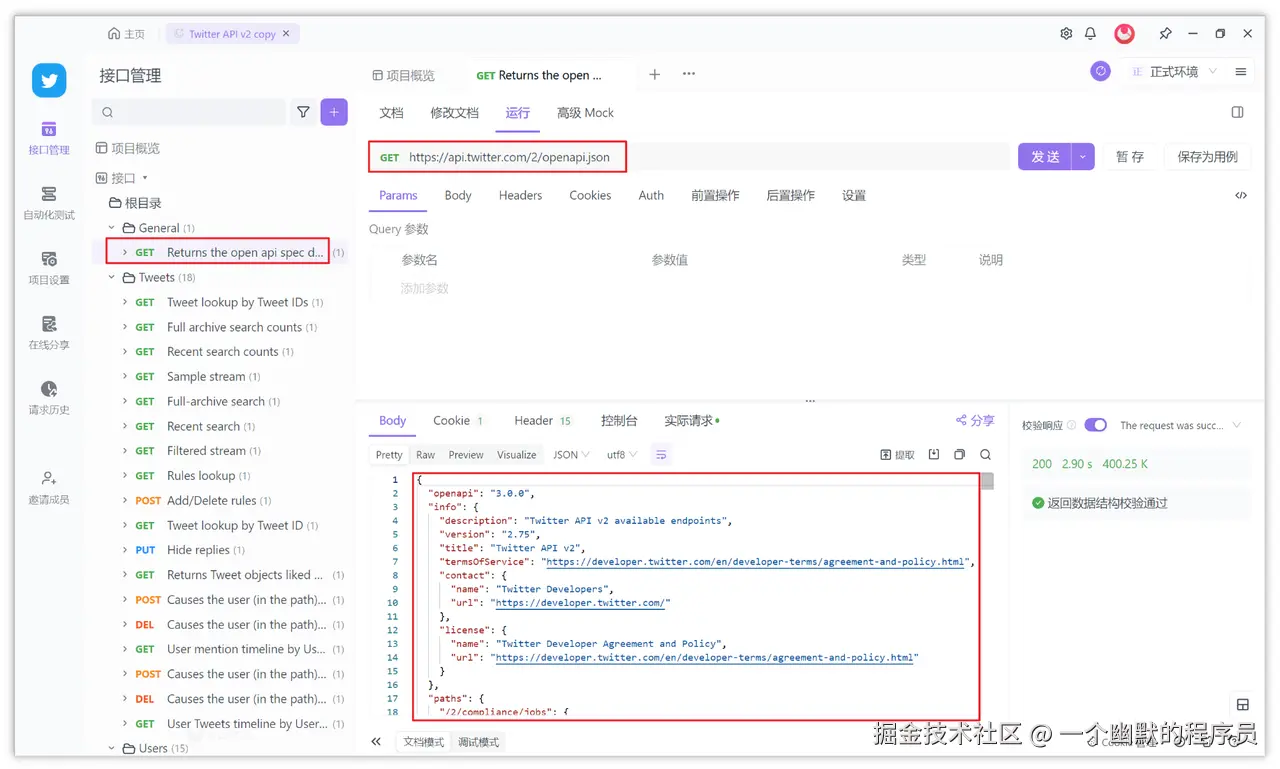Open the utf8 encoding dropdown
This screenshot has width=1280, height=769.
[x=623, y=455]
